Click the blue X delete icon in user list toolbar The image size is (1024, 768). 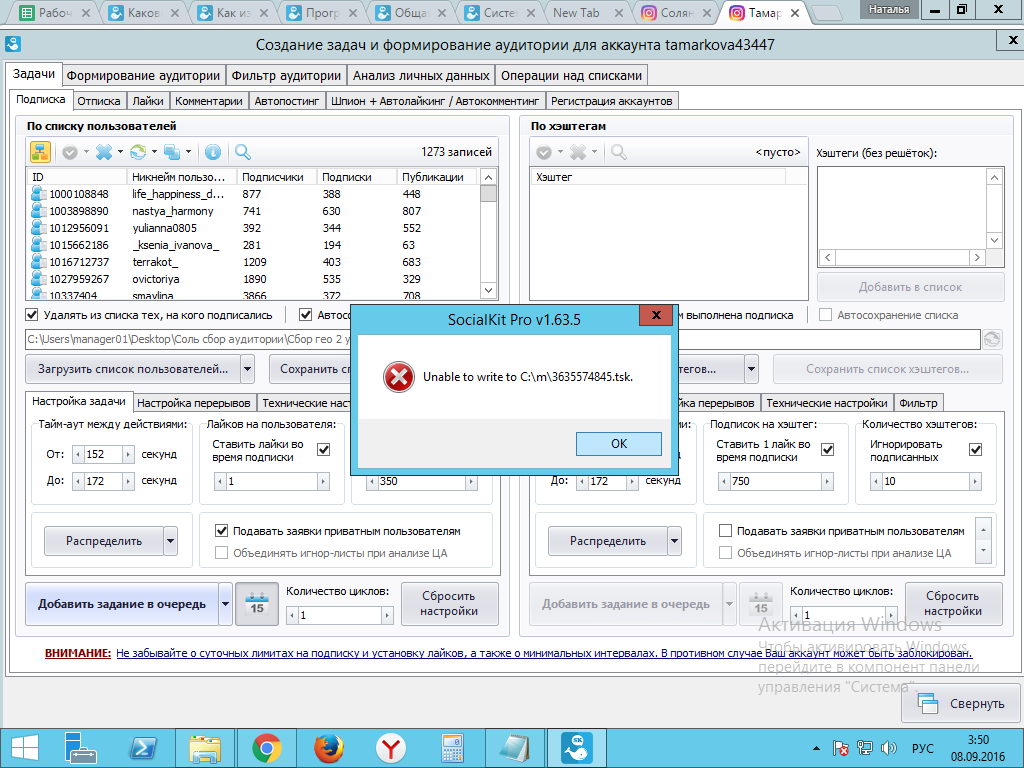click(x=104, y=152)
